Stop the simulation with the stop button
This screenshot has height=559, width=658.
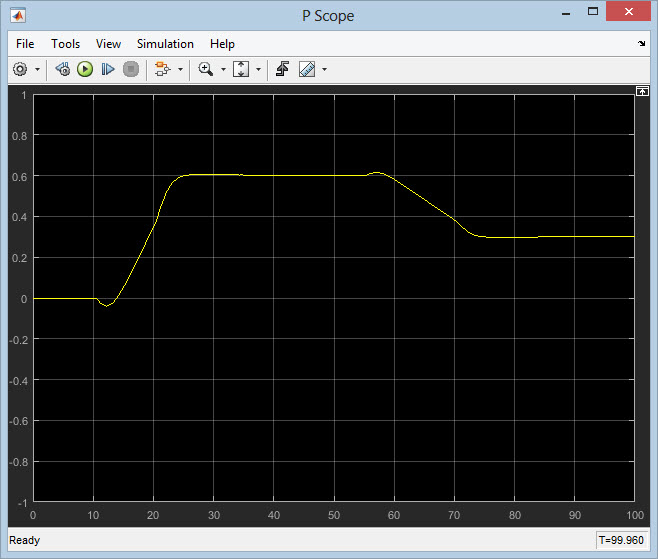131,69
